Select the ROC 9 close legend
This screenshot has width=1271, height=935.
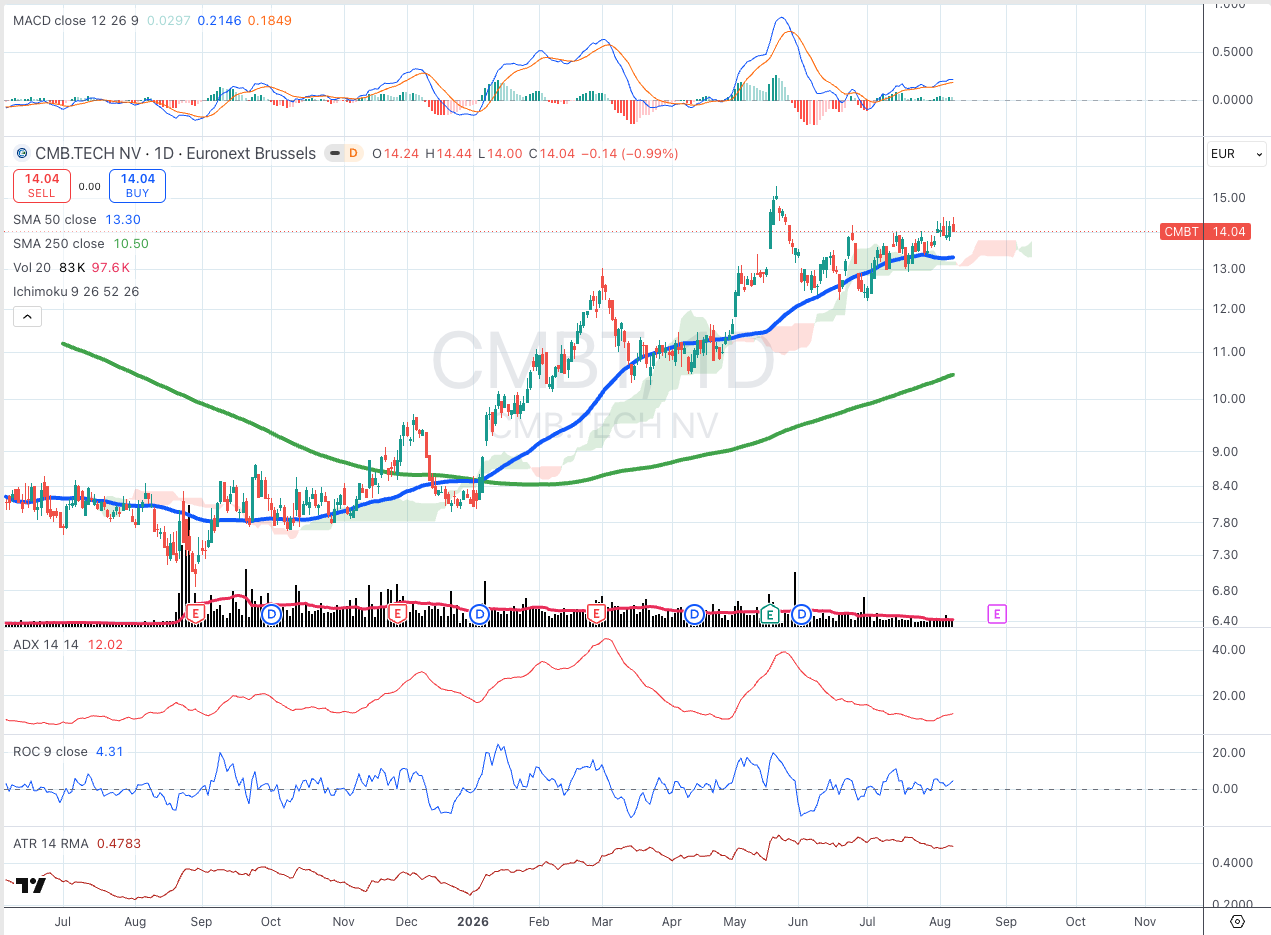[50, 751]
